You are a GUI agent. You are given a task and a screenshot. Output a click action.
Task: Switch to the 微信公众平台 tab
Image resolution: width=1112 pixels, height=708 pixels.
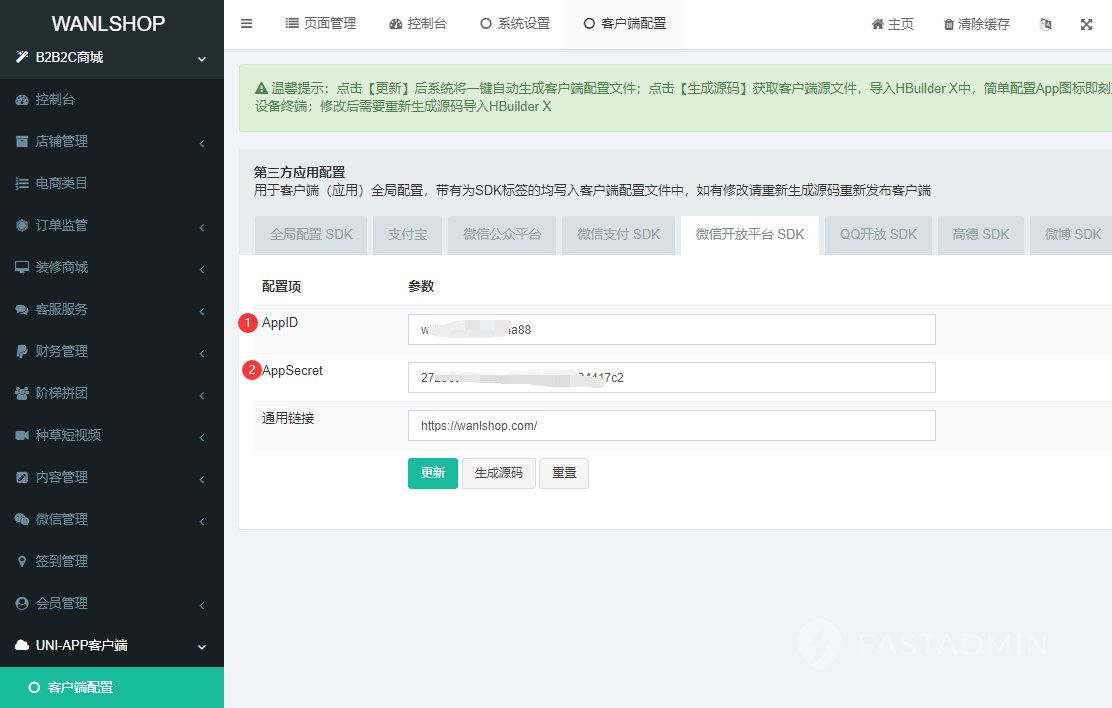pyautogui.click(x=502, y=234)
